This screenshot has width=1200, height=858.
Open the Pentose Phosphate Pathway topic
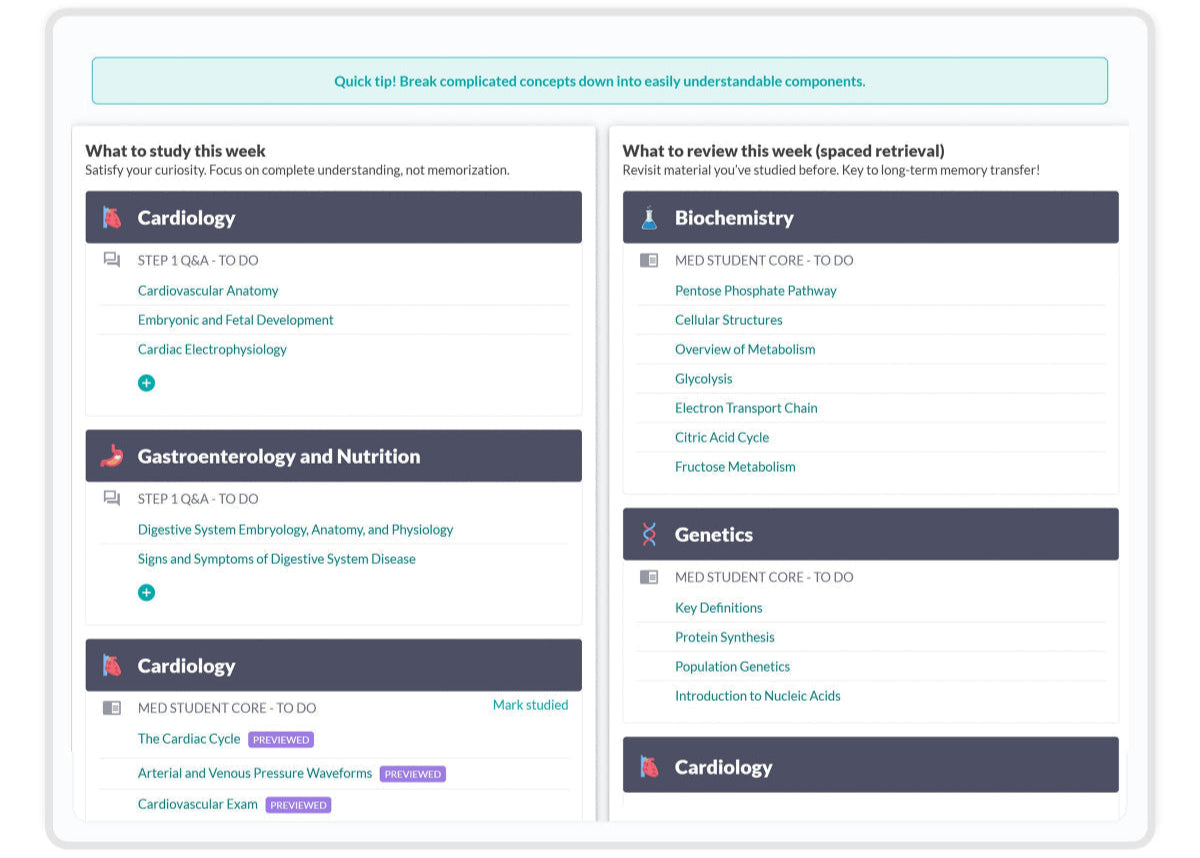pos(755,291)
